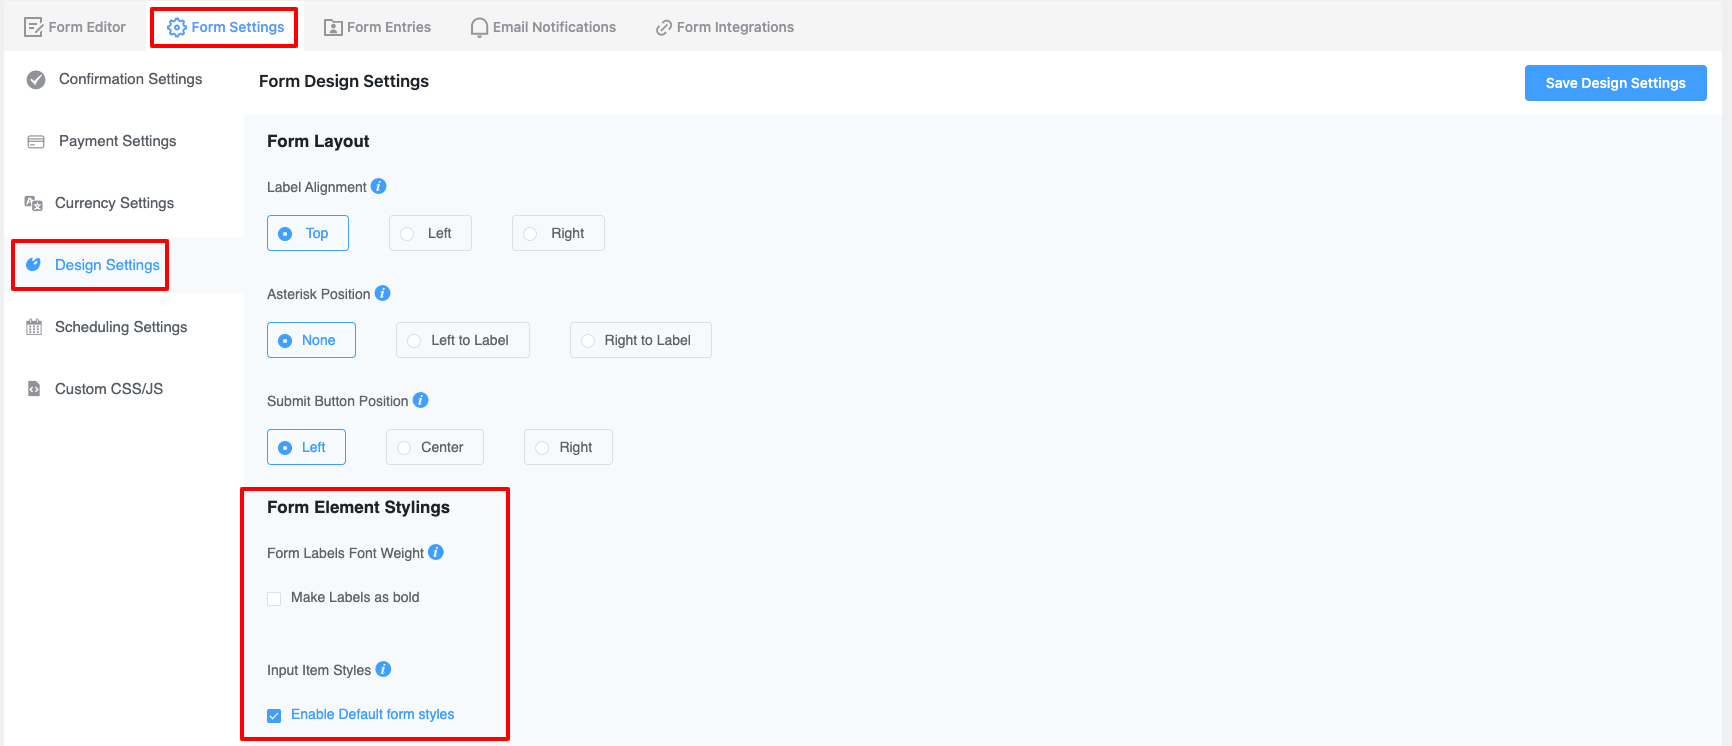1732x746 pixels.
Task: Click the Confirmation Settings checkmark icon
Action: 36,79
